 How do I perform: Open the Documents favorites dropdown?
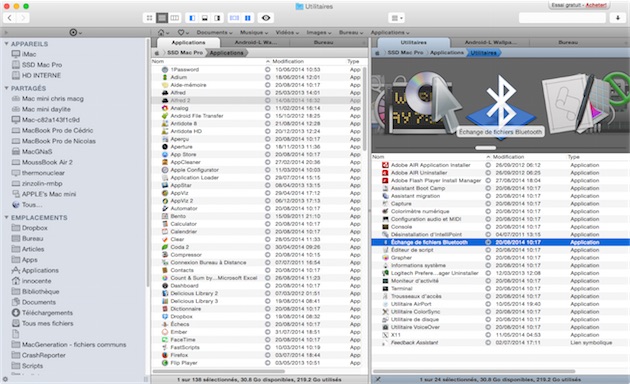click(x=214, y=33)
